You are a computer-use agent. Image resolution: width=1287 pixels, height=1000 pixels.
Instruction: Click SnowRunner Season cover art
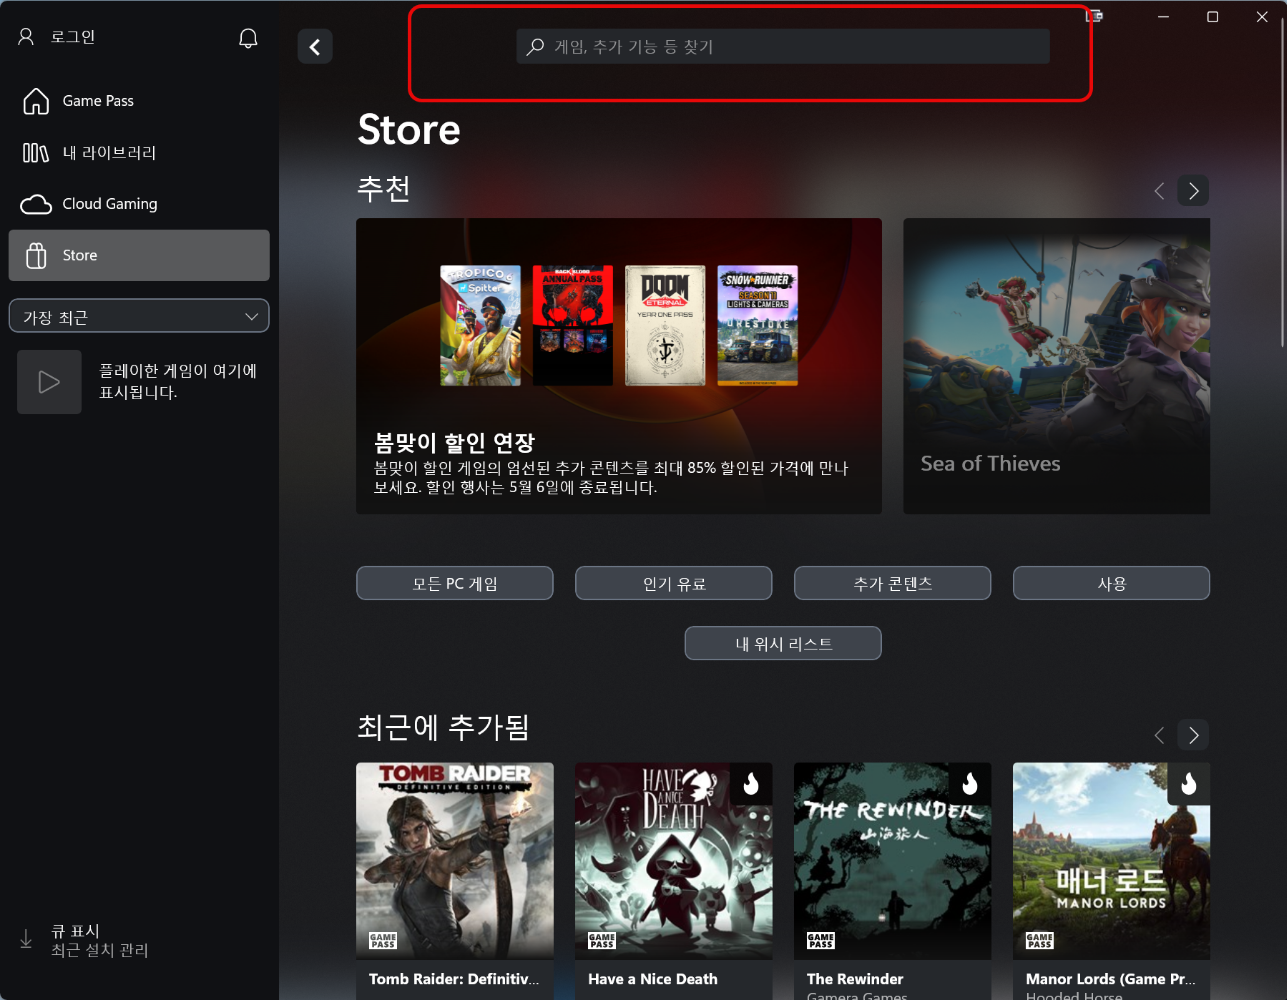click(758, 325)
